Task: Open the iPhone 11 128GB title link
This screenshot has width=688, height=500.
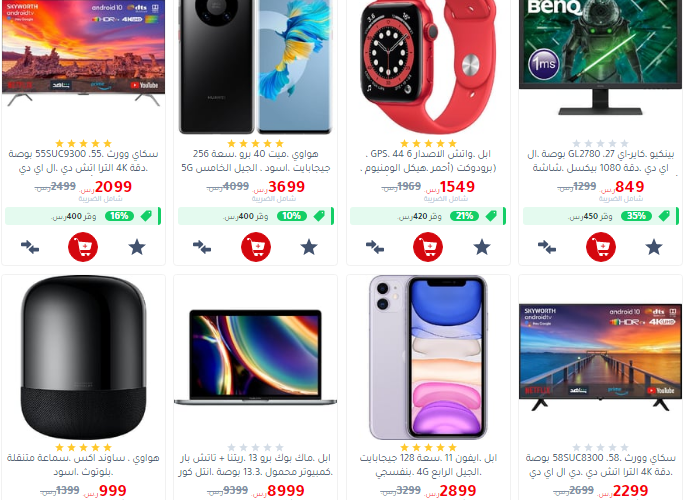Action: (428, 465)
